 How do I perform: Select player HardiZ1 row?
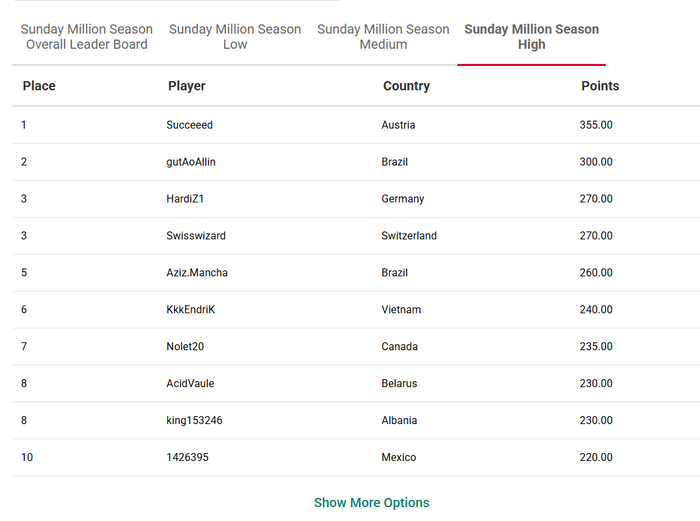tap(356, 199)
